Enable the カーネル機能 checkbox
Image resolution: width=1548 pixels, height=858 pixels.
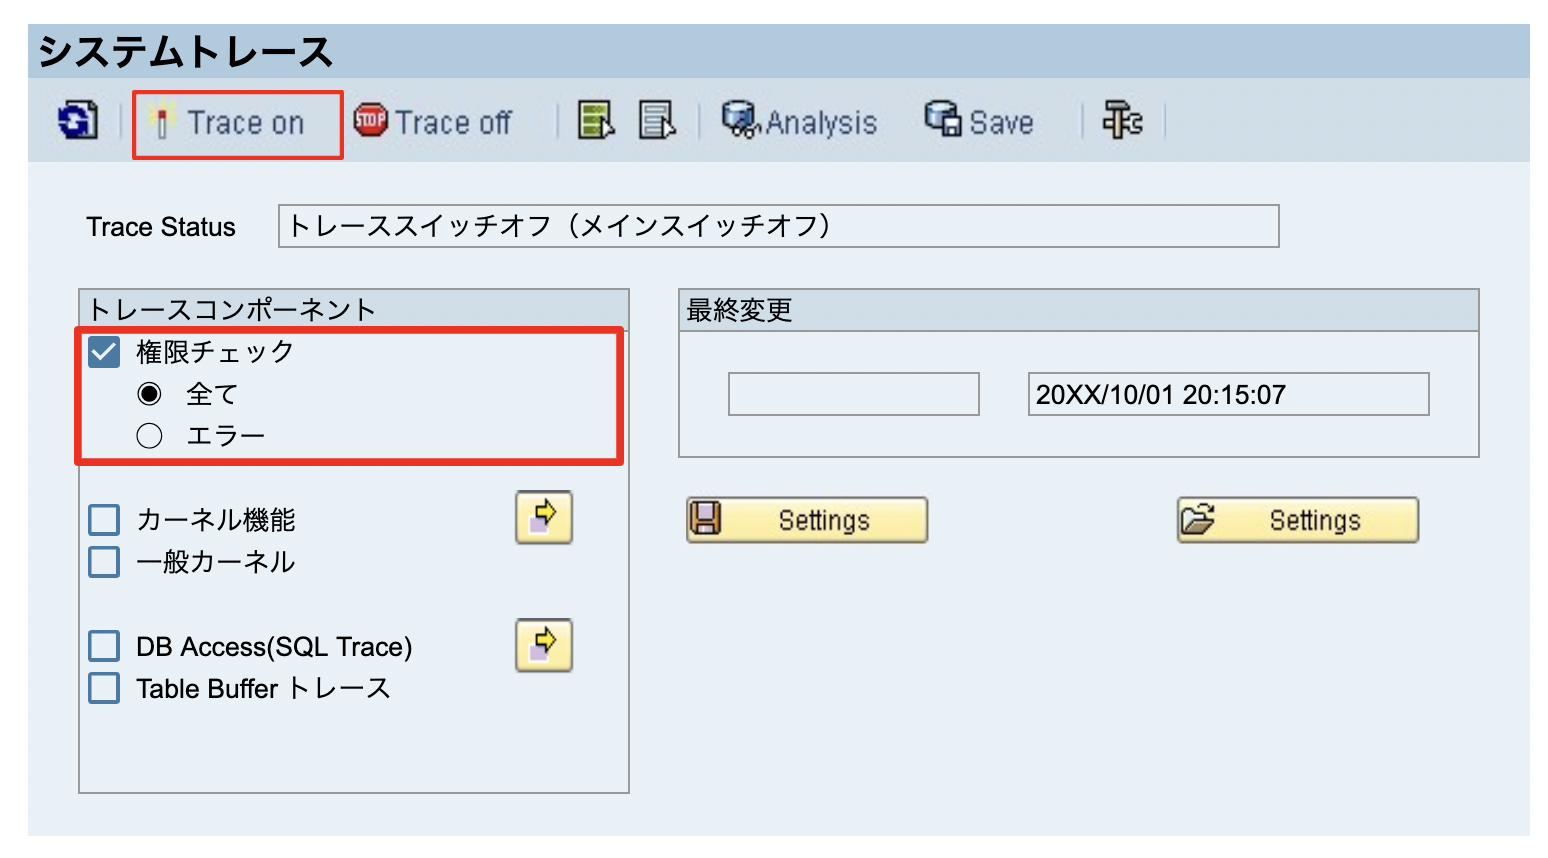(103, 519)
